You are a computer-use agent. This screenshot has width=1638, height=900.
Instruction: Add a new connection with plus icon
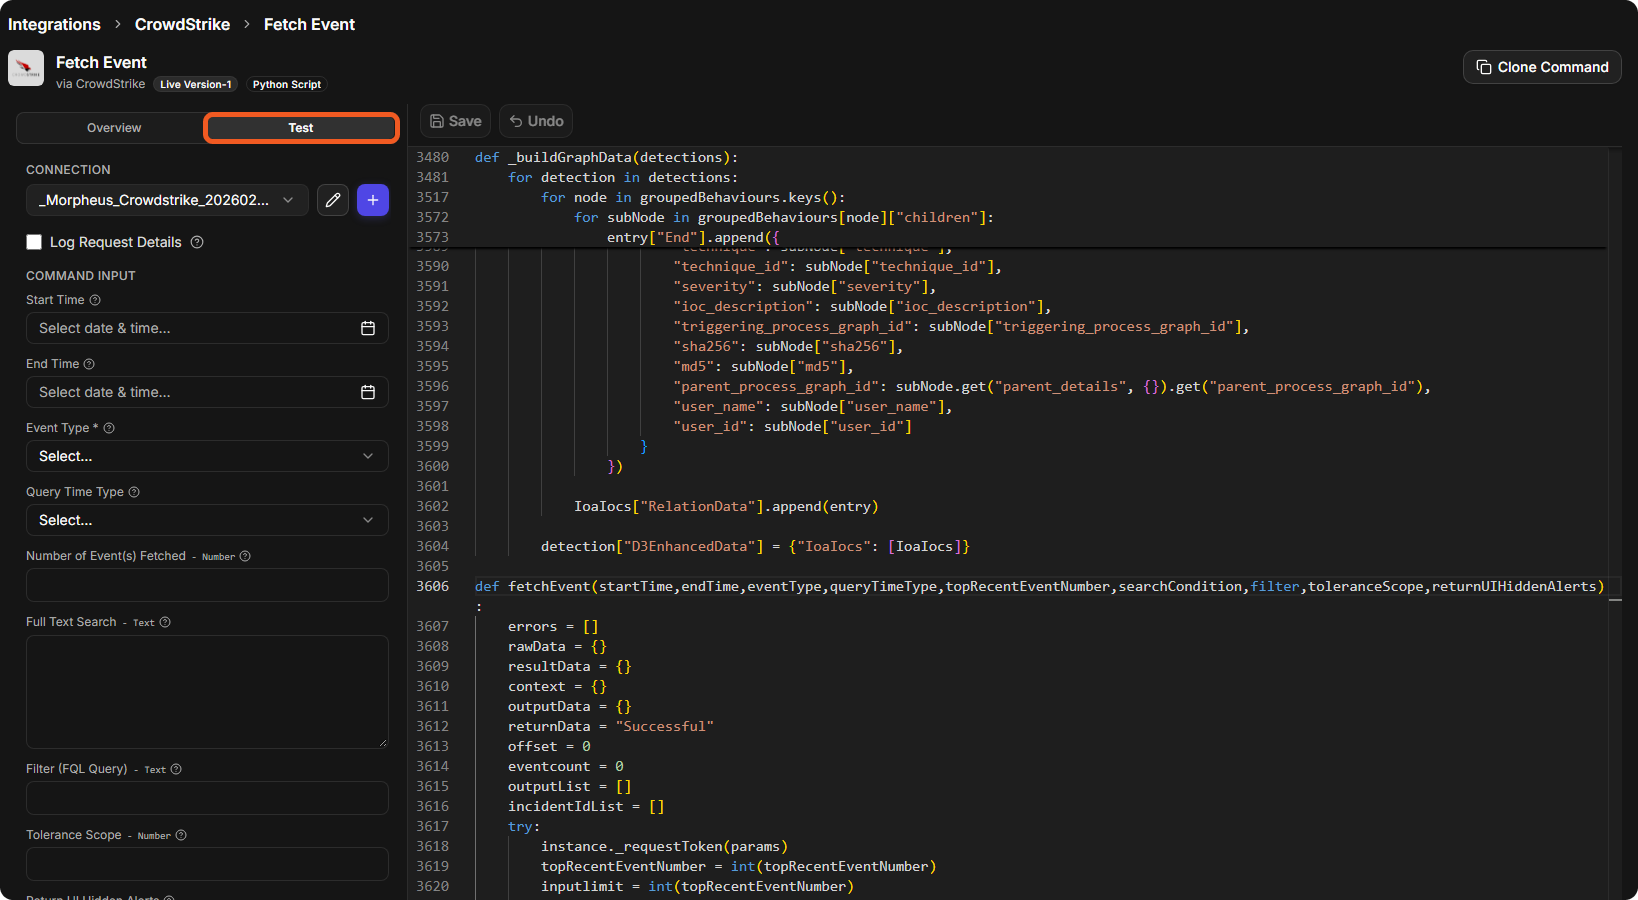373,200
